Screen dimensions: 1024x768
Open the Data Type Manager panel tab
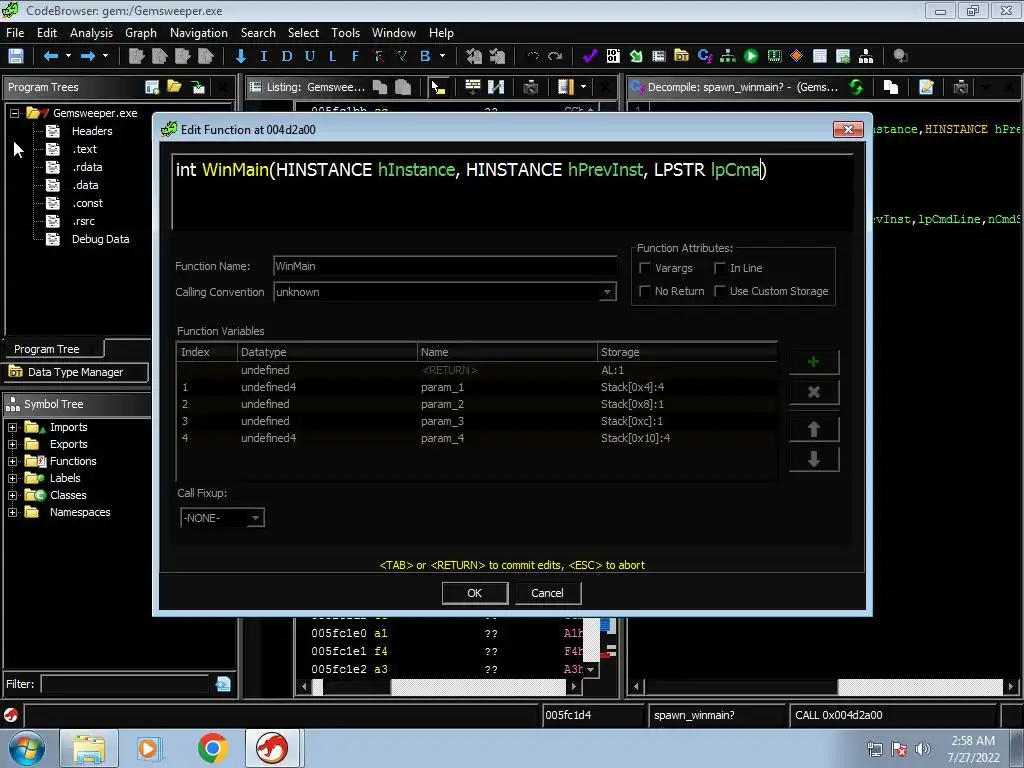pos(76,372)
